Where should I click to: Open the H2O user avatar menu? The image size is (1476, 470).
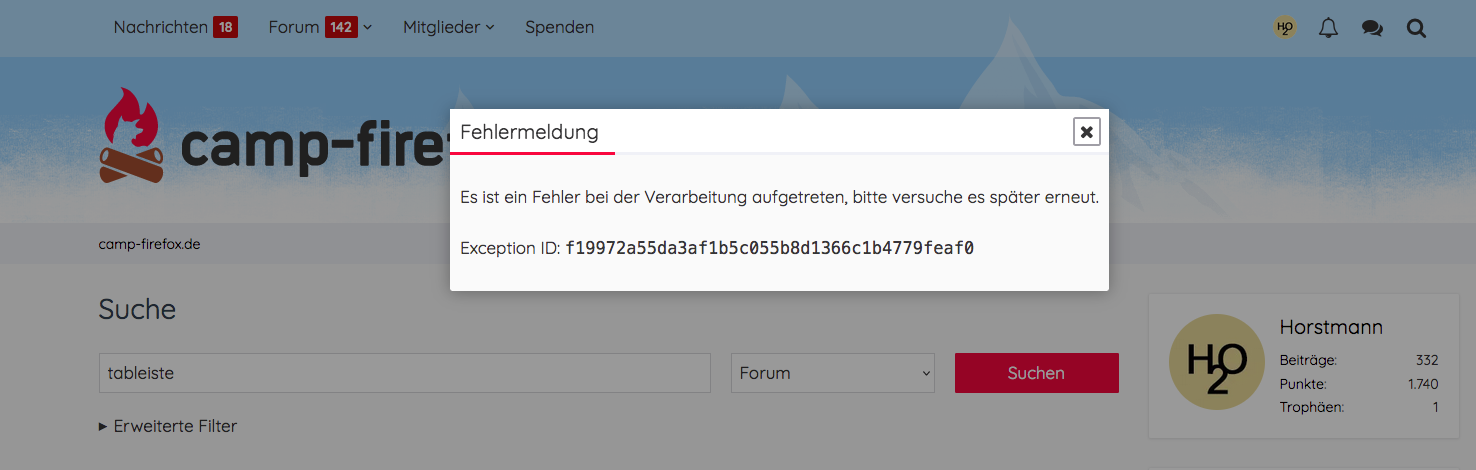click(x=1285, y=28)
